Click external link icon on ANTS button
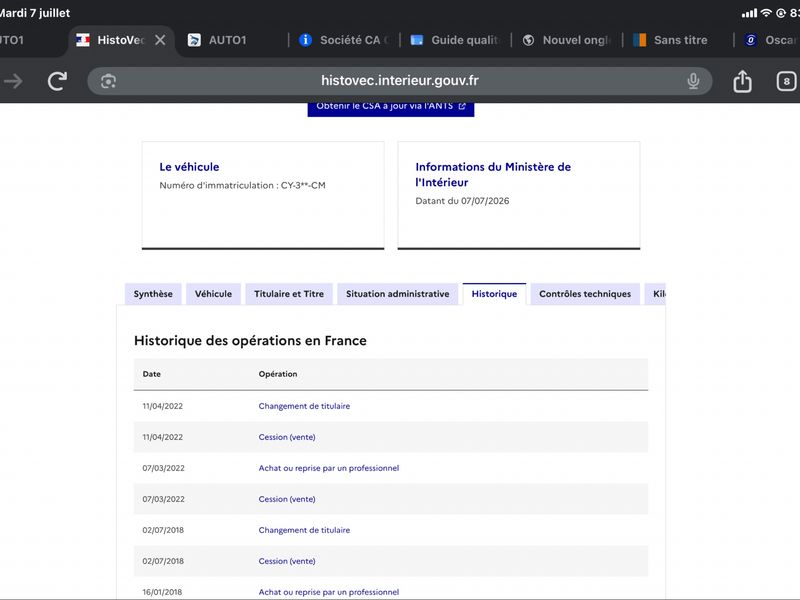This screenshot has width=800, height=600. click(x=462, y=106)
